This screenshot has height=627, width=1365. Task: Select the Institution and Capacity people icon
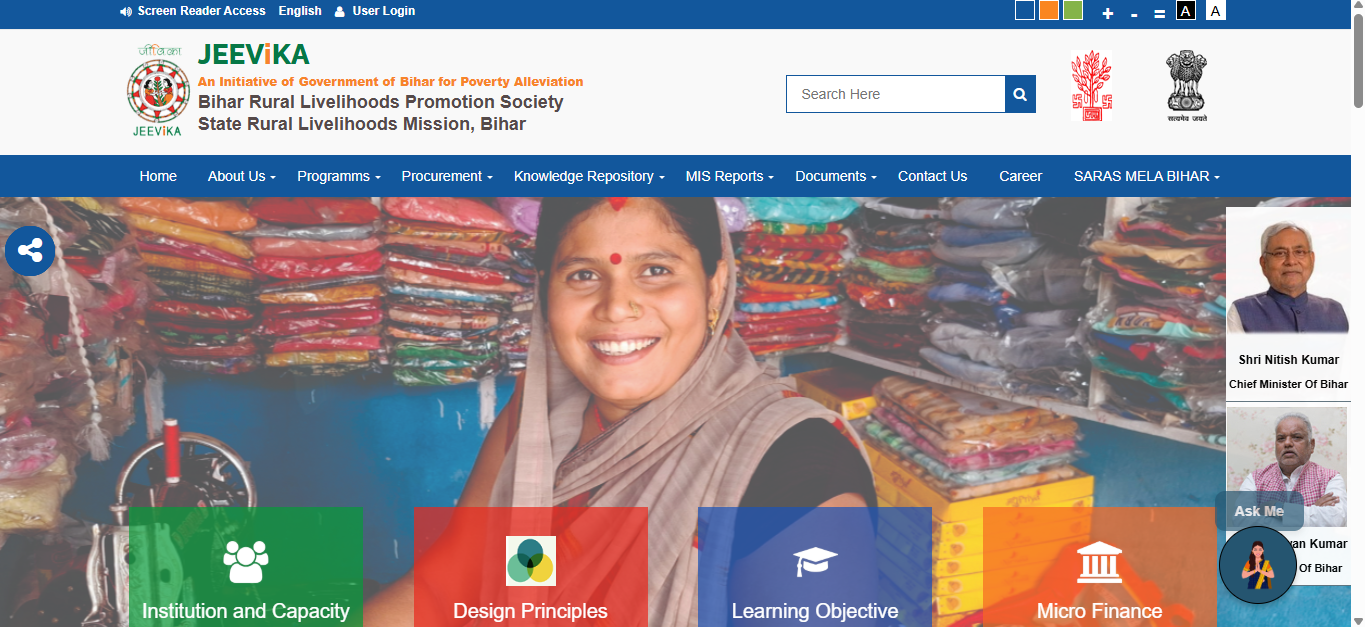coord(246,562)
